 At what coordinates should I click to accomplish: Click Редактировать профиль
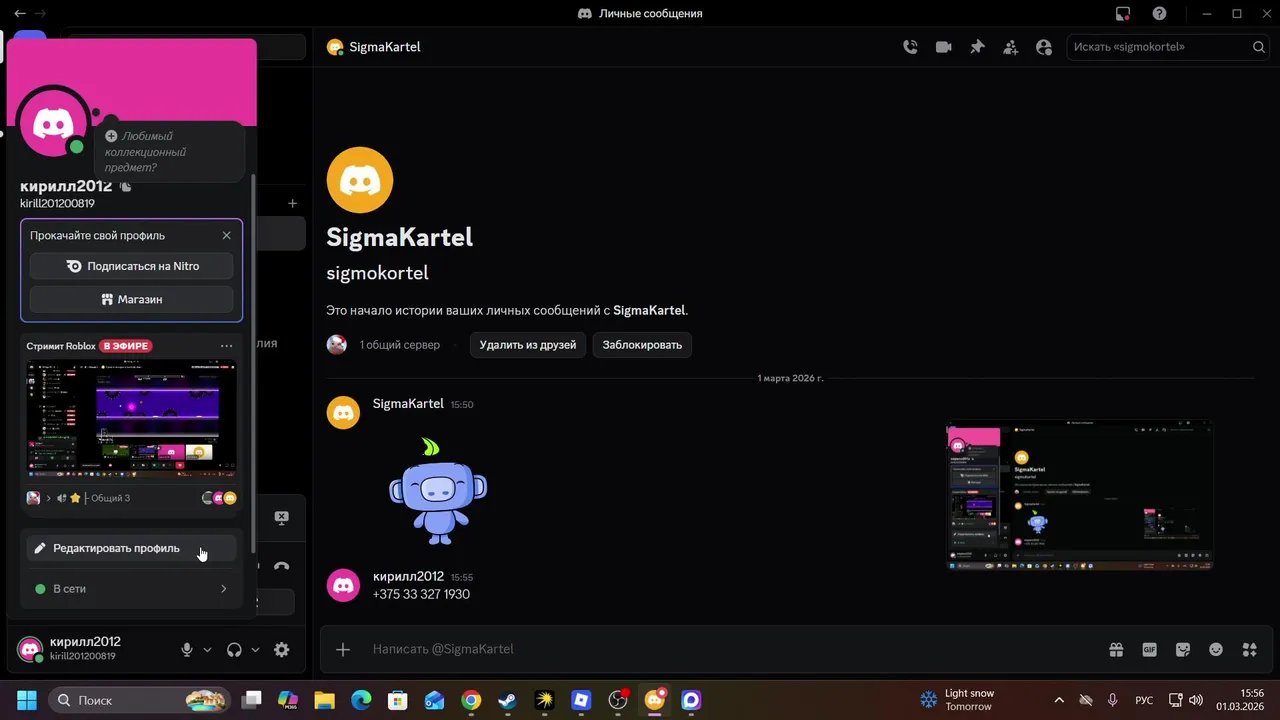[131, 548]
